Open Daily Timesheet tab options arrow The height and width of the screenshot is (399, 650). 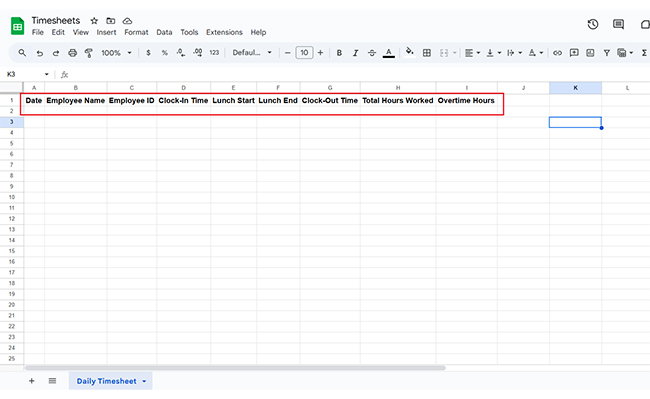coord(144,381)
